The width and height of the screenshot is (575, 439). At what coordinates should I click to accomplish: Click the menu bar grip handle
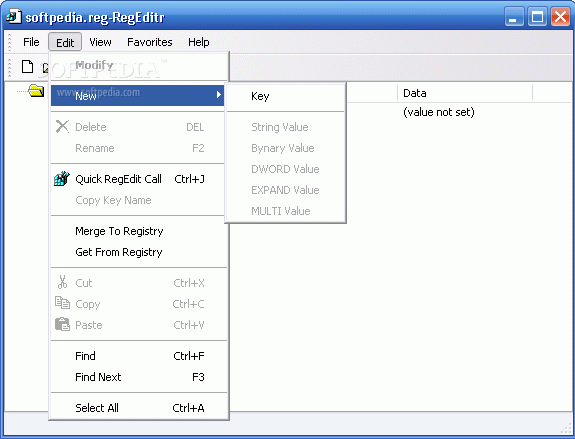[10, 42]
